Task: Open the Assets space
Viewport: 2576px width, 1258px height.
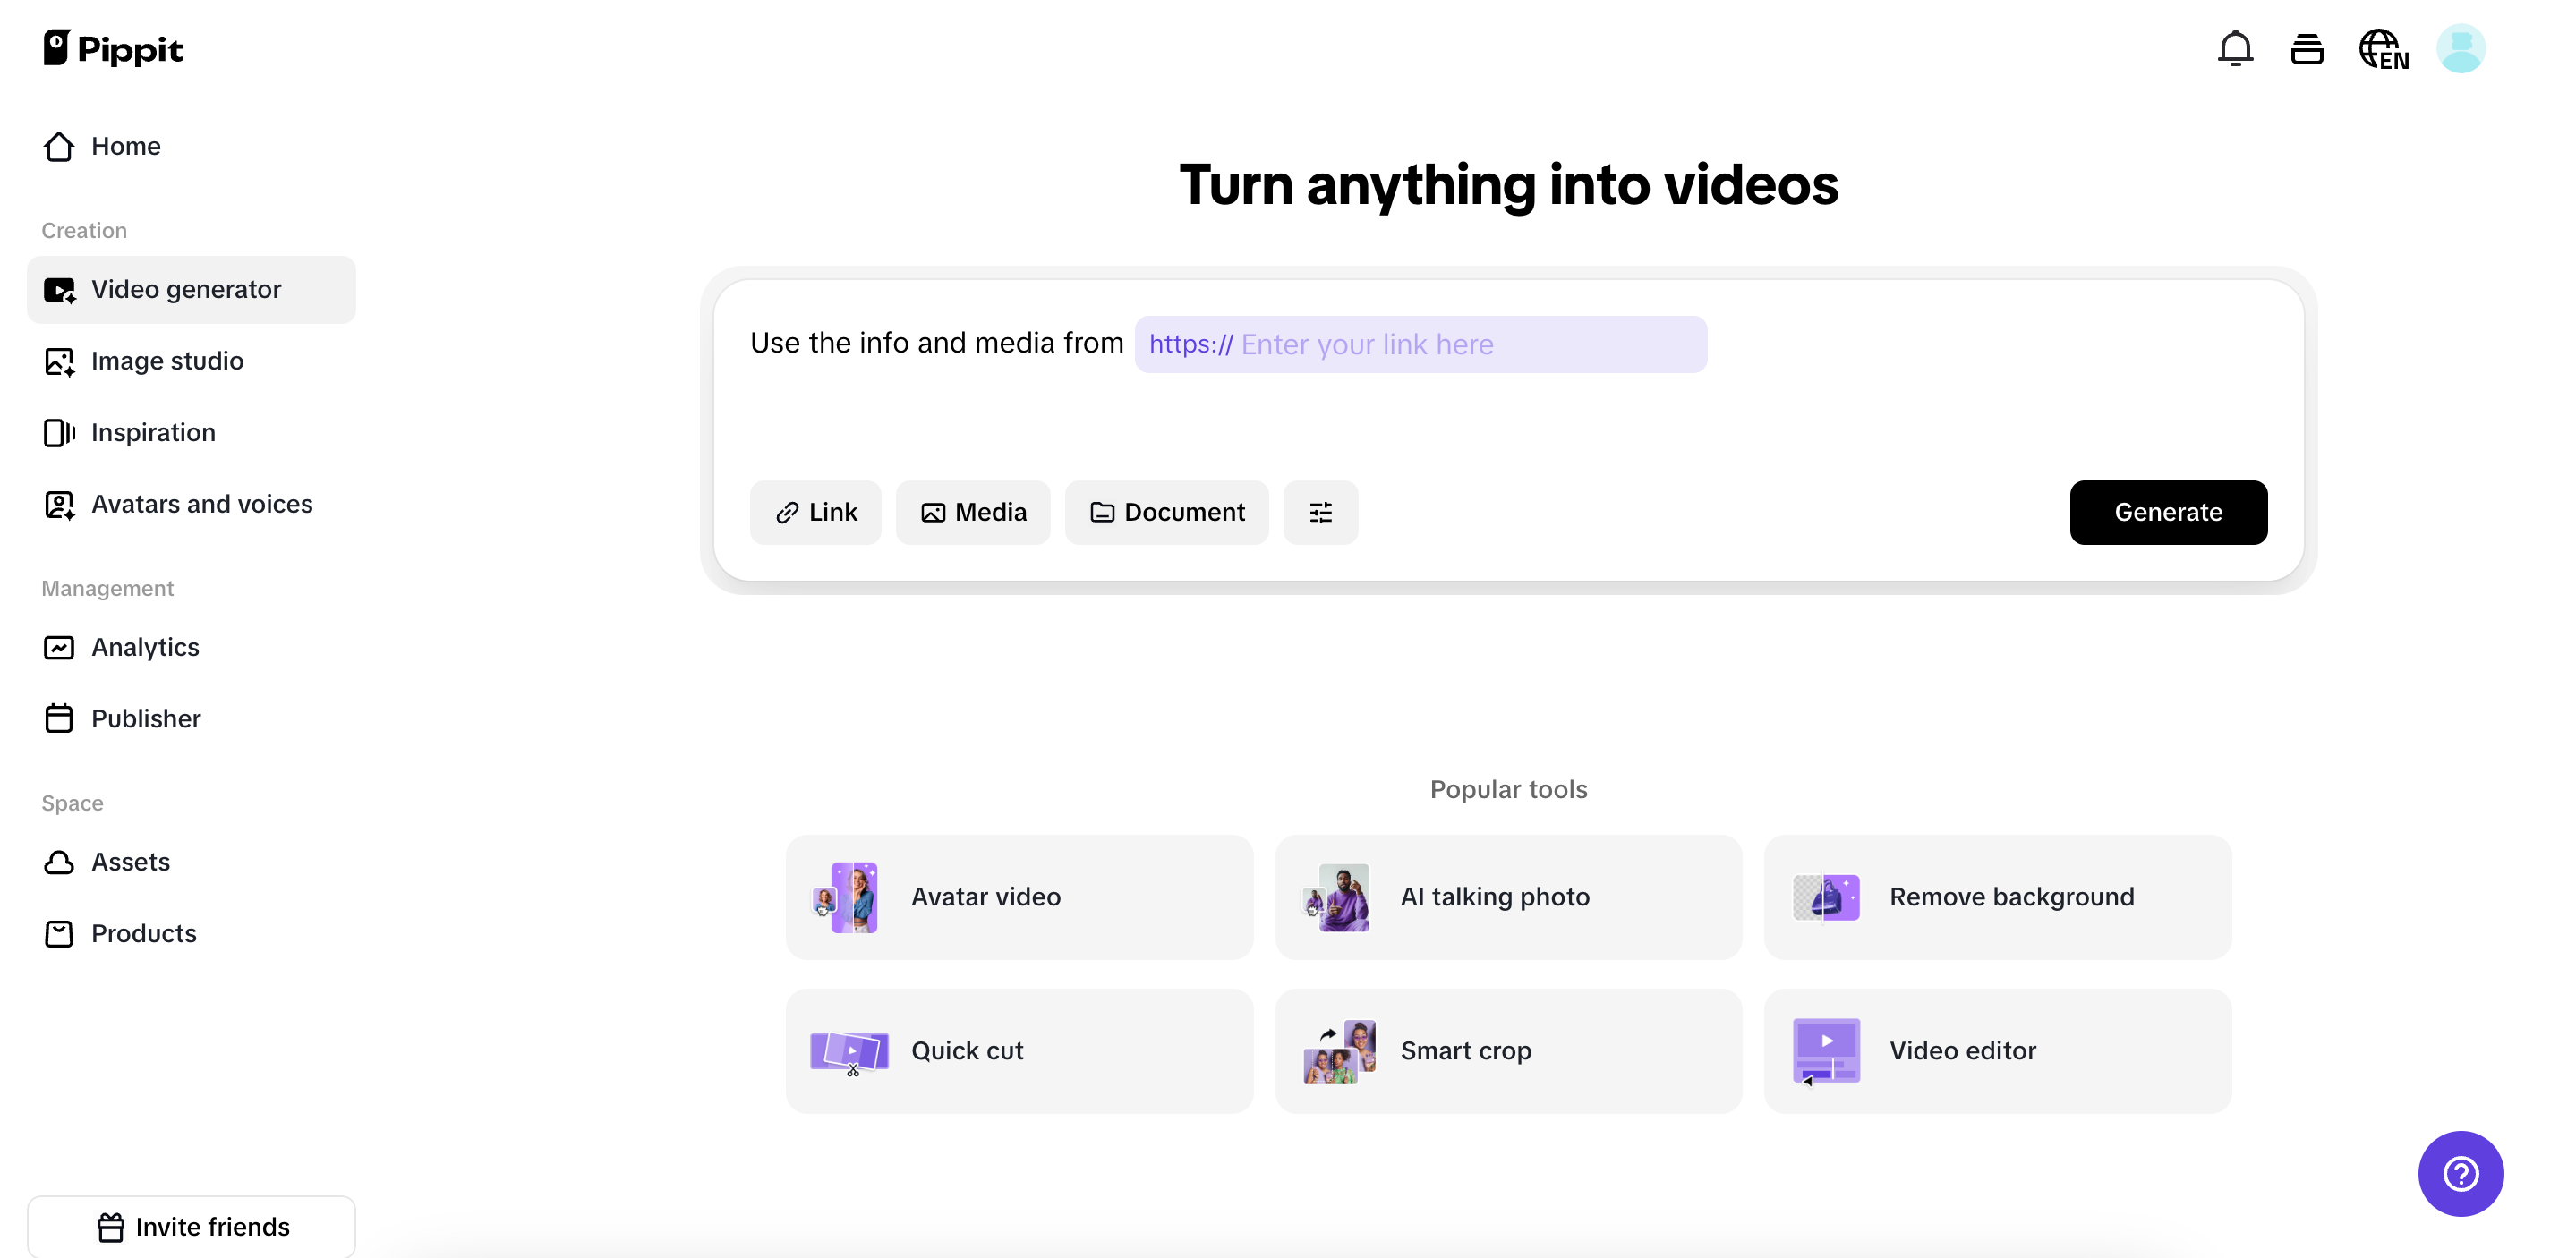Action: coord(131,861)
